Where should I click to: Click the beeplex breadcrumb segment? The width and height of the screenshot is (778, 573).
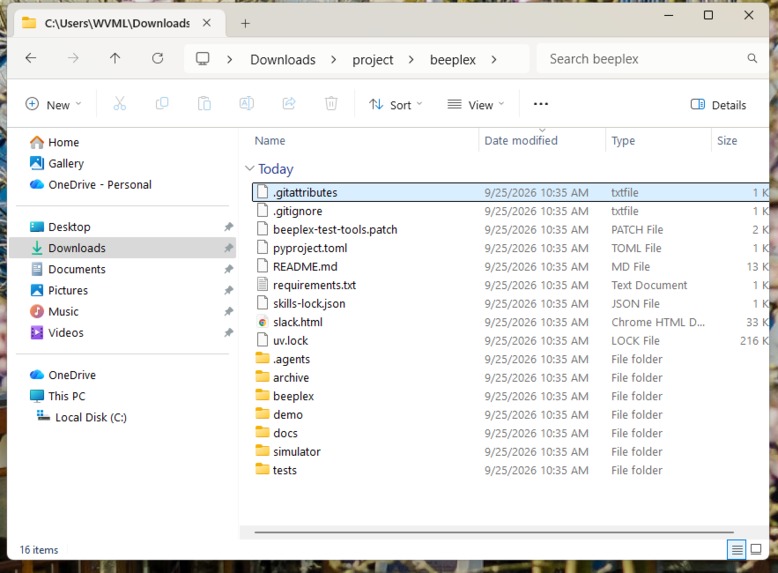coord(453,60)
